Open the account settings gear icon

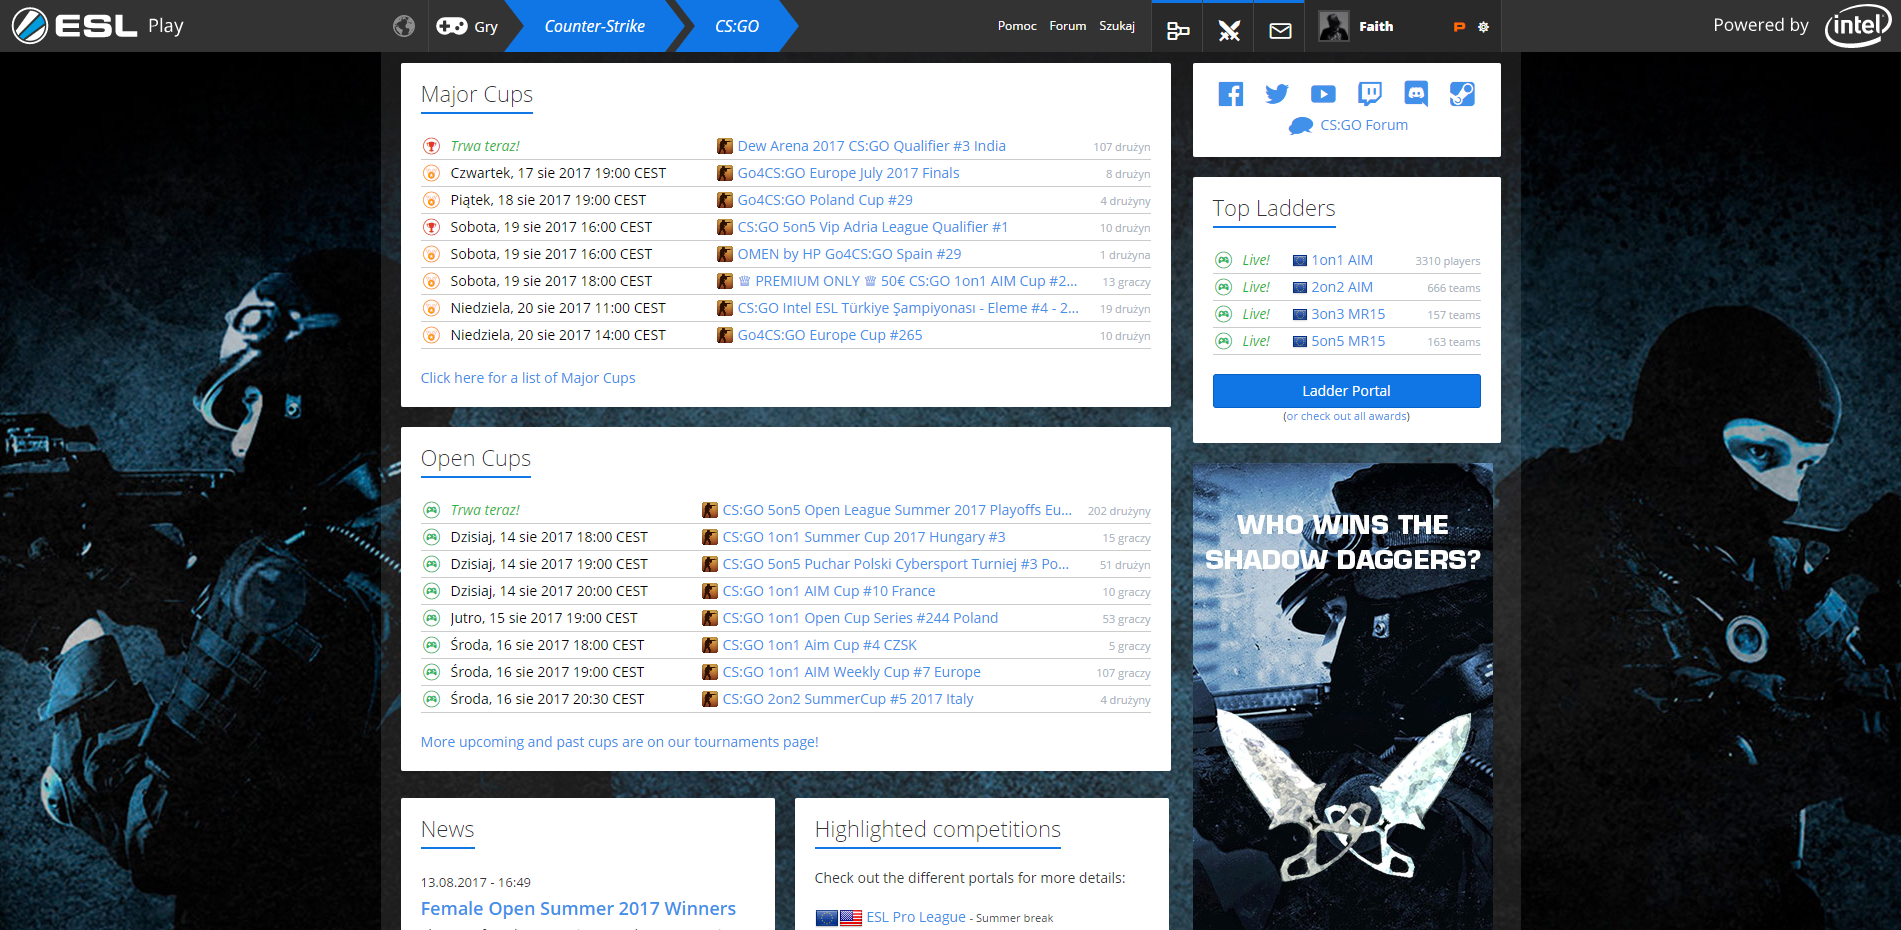1483,27
